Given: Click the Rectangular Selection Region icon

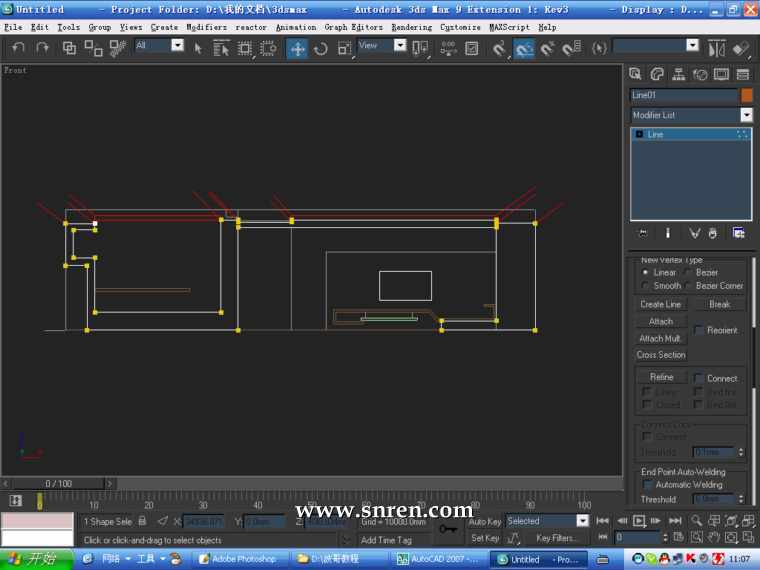Looking at the screenshot, I should click(244, 48).
